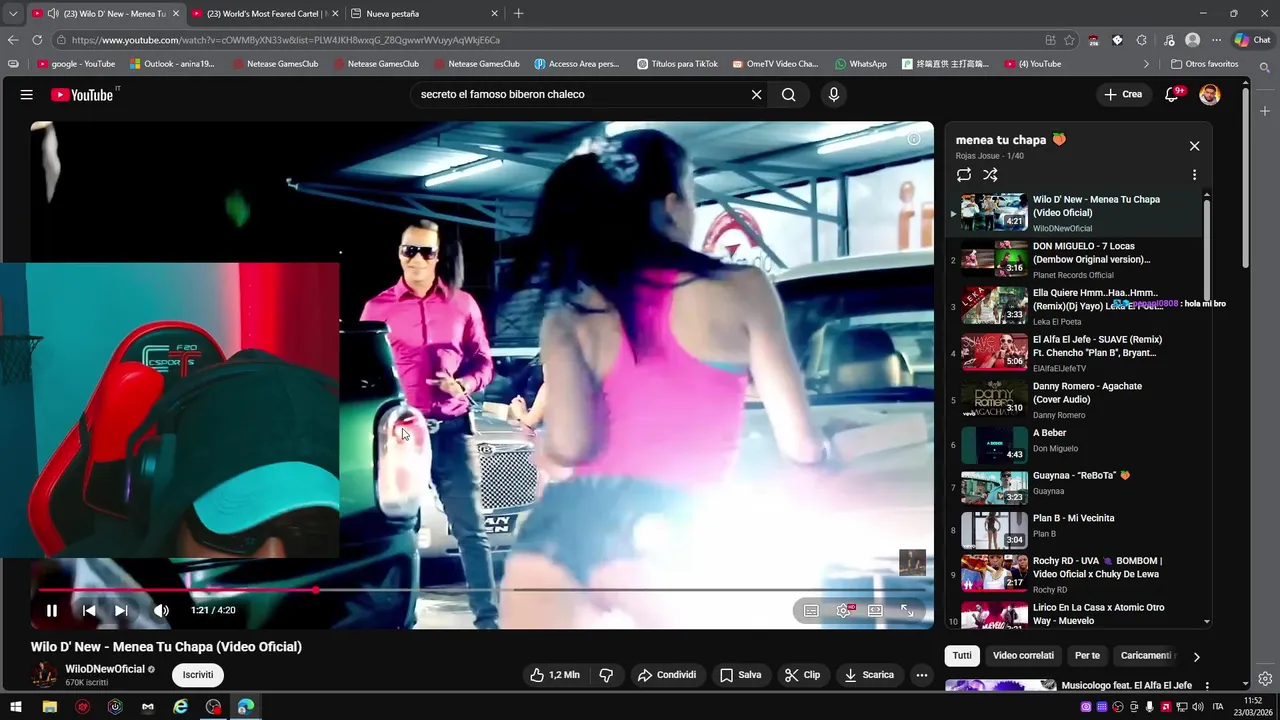Play Guaynaa - ReBoTa playlist item

coord(1075,487)
